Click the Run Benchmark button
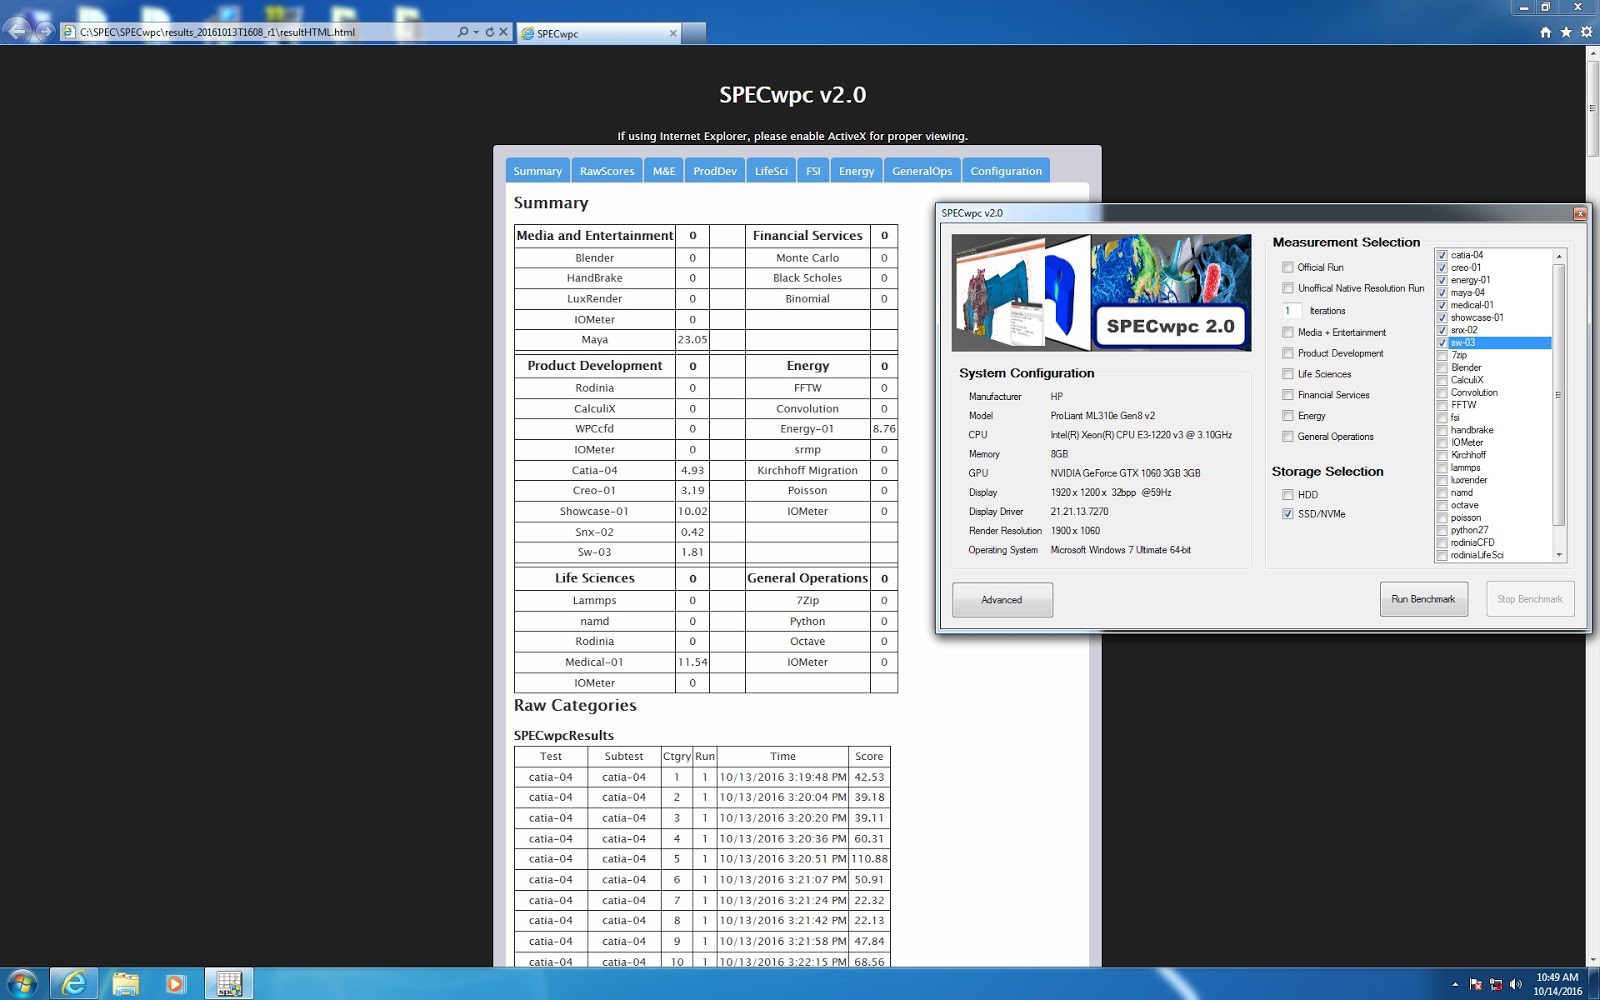1600x1000 pixels. point(1424,599)
